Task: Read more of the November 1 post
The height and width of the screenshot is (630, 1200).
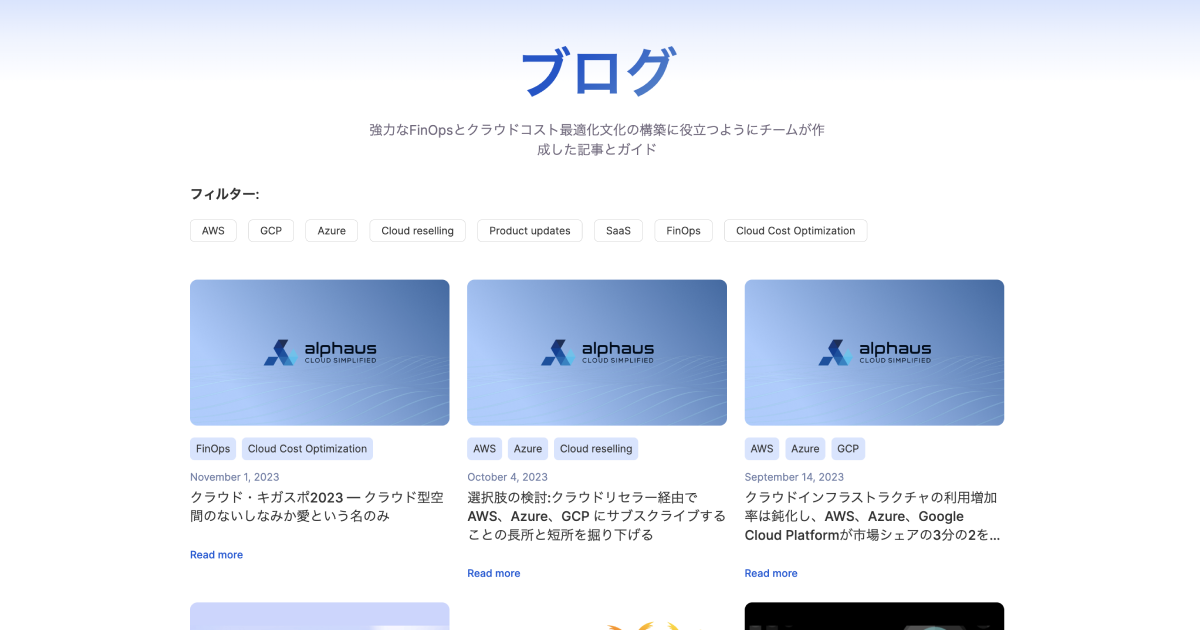Action: click(x=216, y=555)
